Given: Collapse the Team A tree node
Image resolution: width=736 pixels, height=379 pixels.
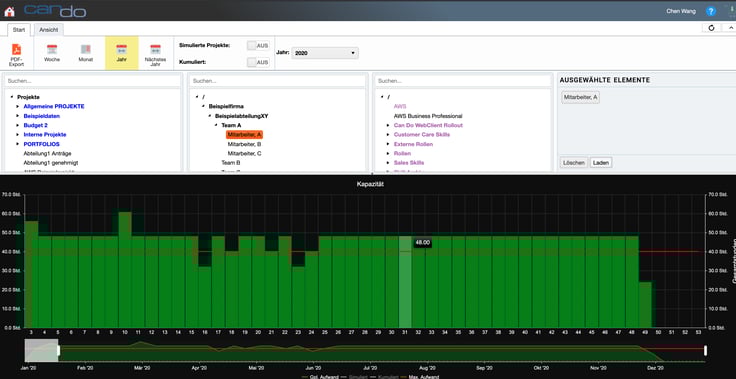Looking at the screenshot, I should point(216,125).
